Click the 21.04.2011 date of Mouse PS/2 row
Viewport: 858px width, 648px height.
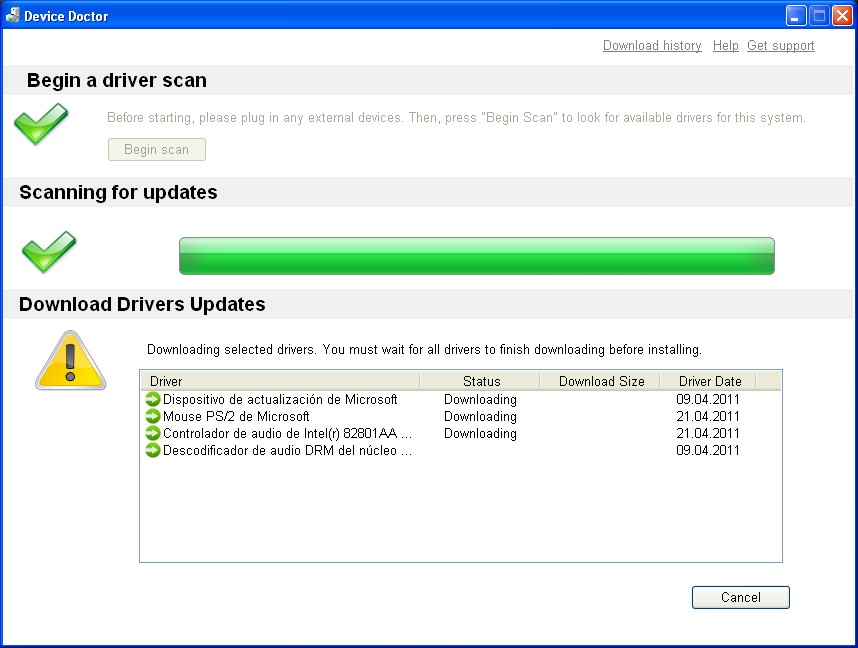point(708,416)
